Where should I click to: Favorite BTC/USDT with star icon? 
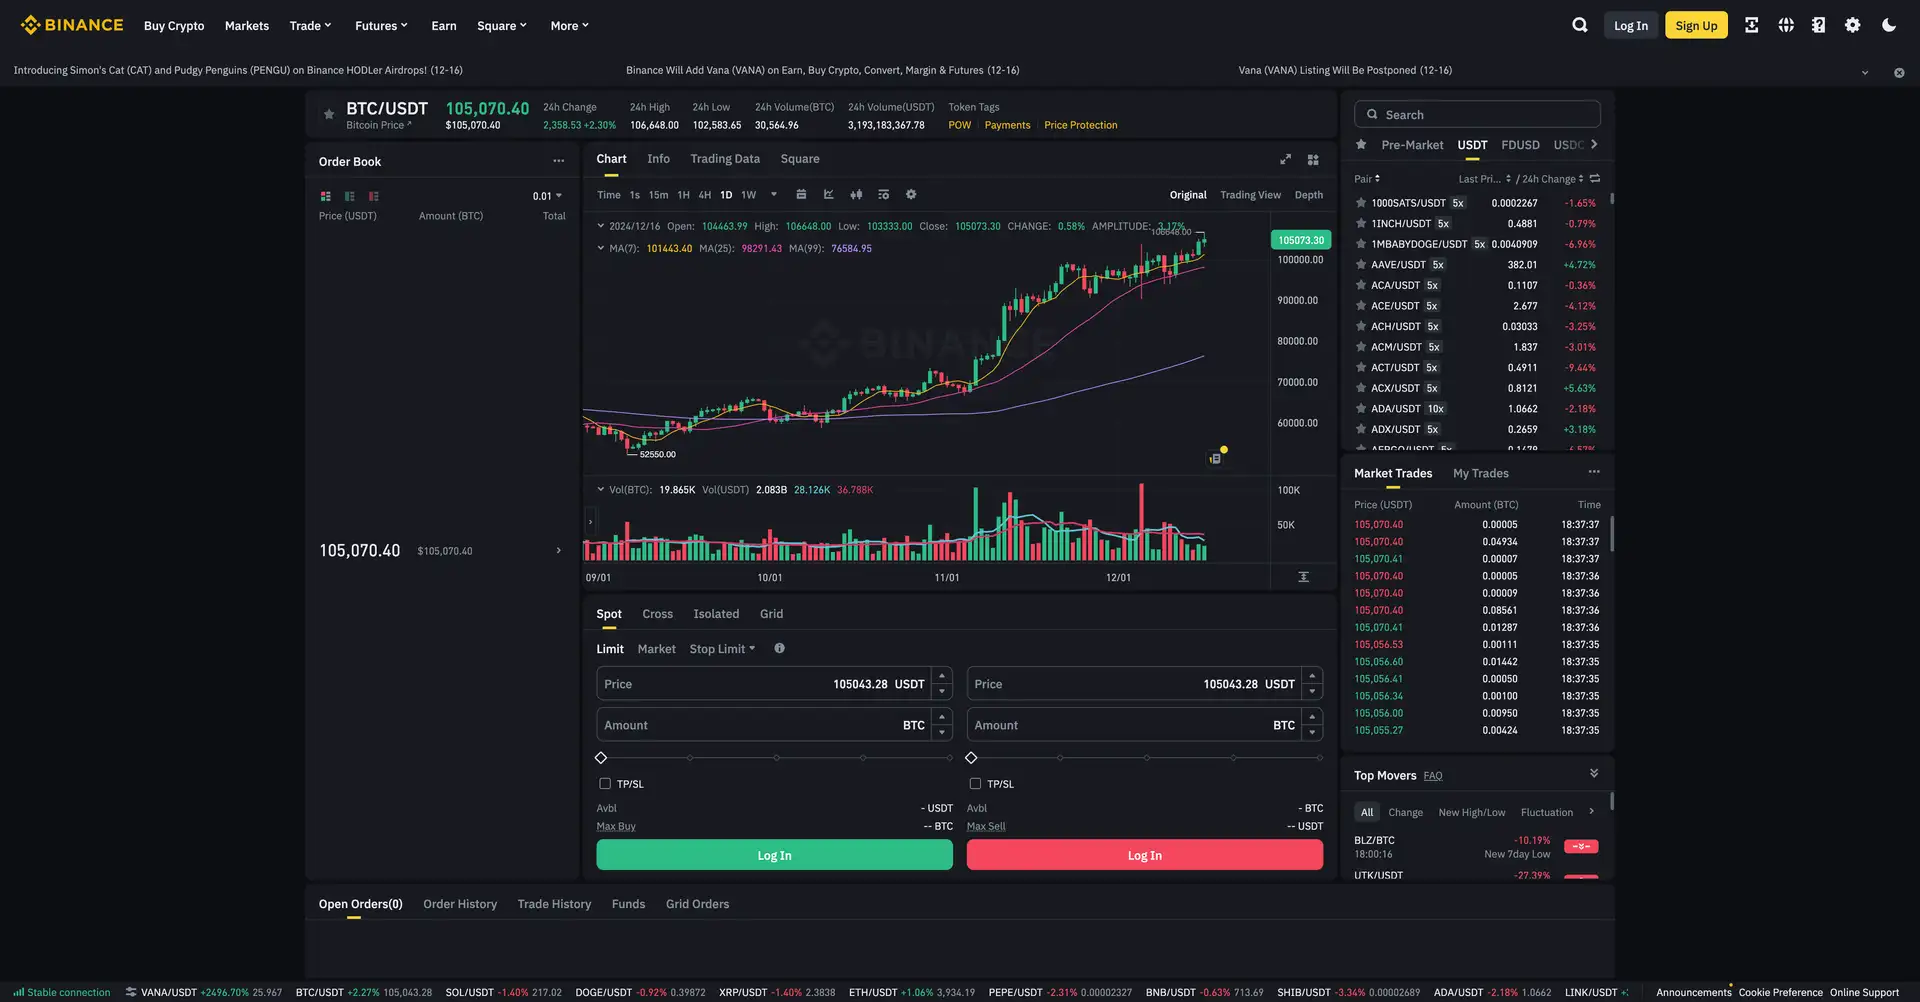tap(329, 114)
